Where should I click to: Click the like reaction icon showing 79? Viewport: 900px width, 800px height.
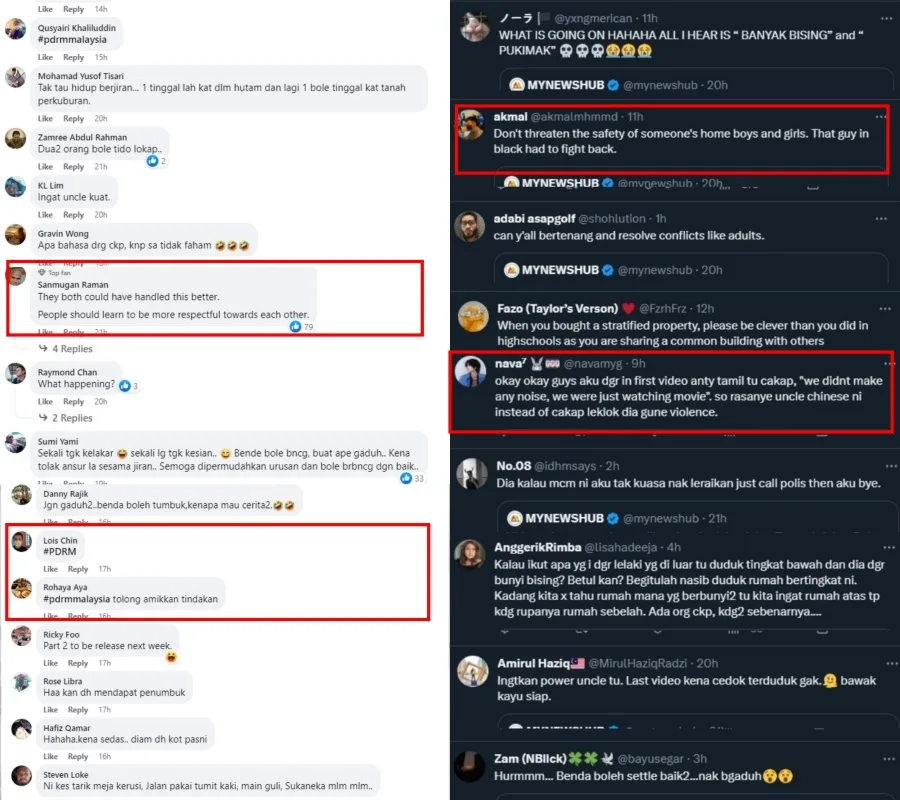pyautogui.click(x=295, y=326)
